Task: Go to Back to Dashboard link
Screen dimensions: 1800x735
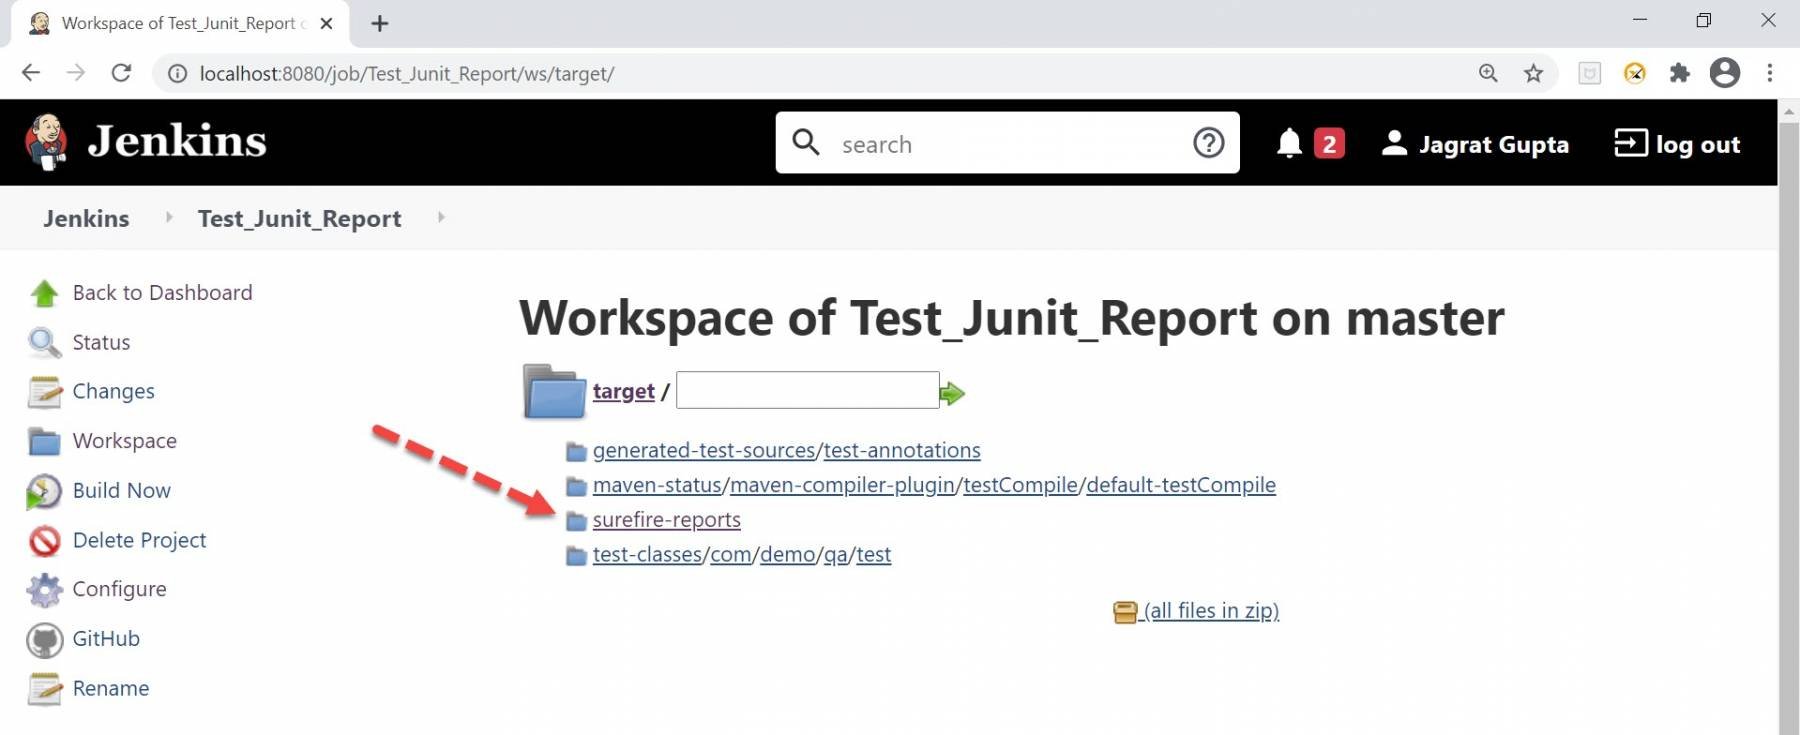Action: point(162,293)
